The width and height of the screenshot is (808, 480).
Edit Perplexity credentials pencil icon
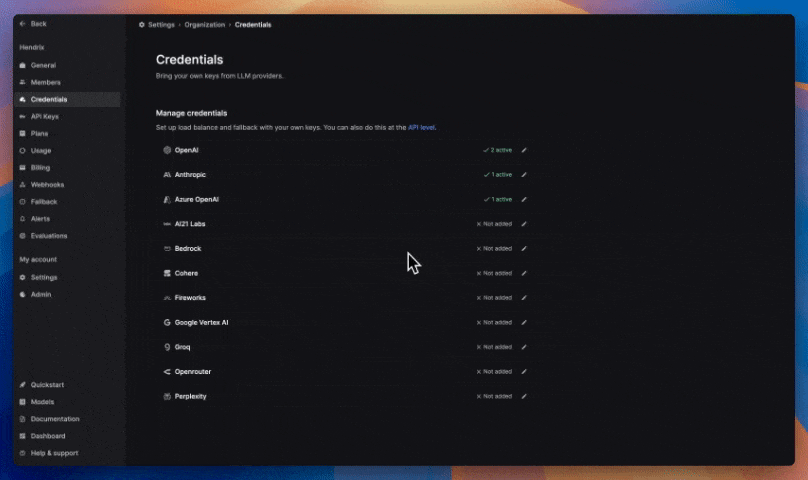(x=524, y=396)
